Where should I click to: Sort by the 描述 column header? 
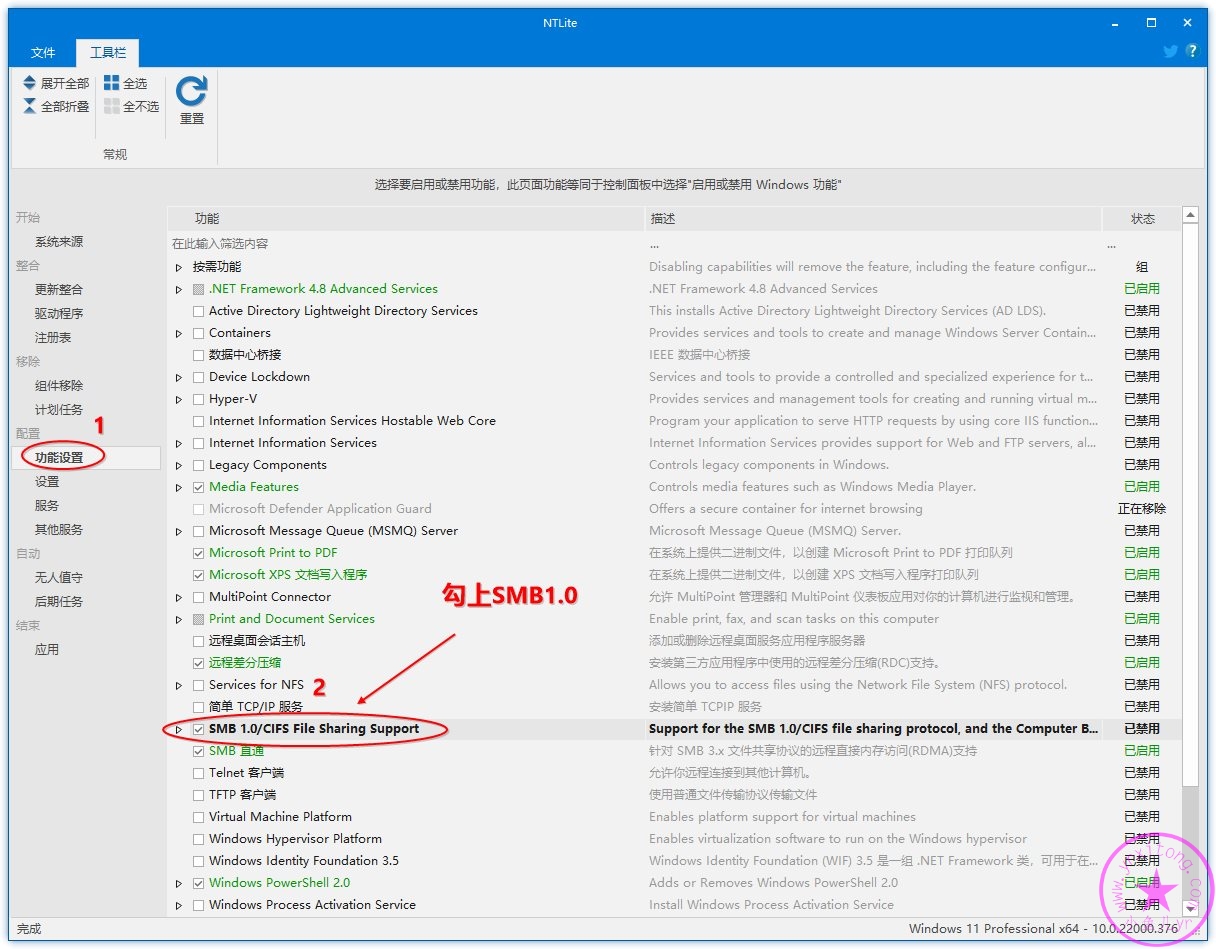click(x=874, y=218)
